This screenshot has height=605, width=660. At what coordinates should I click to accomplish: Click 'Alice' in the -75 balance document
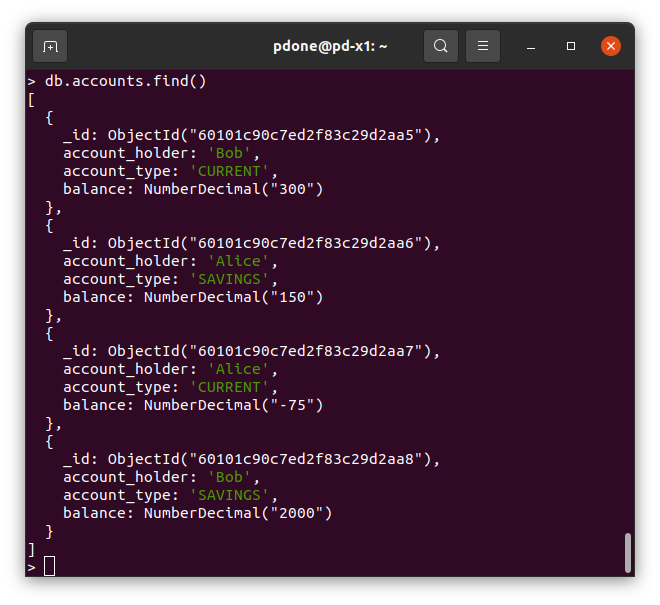pos(238,369)
